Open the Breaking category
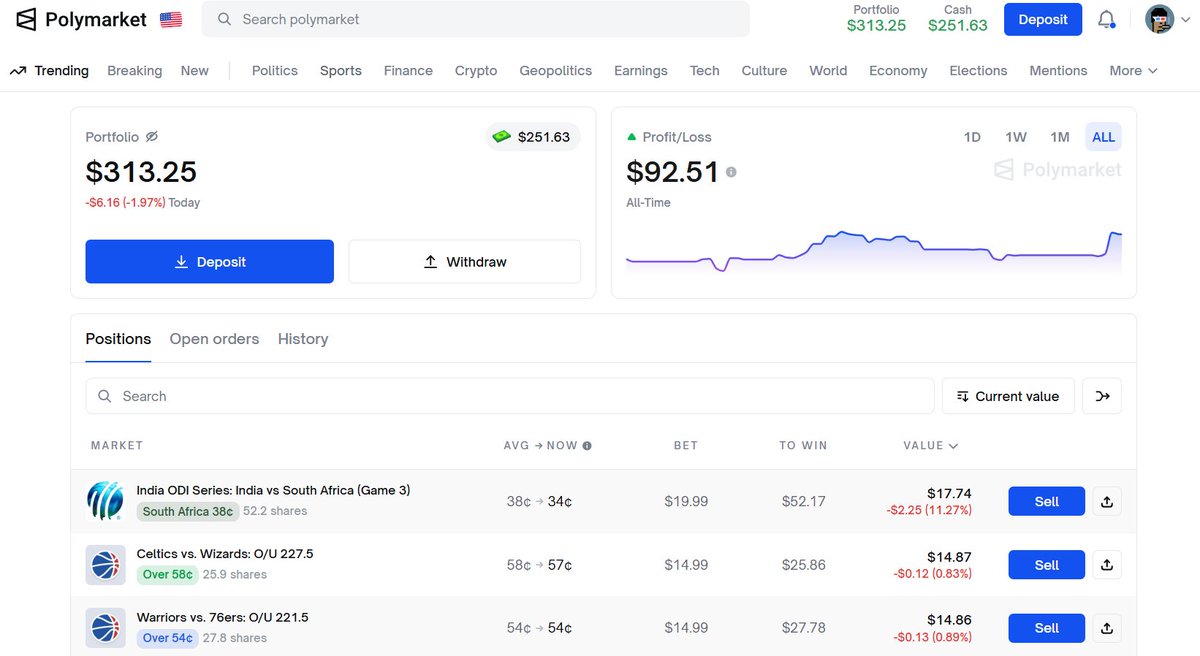Viewport: 1200px width, 656px height. [134, 71]
